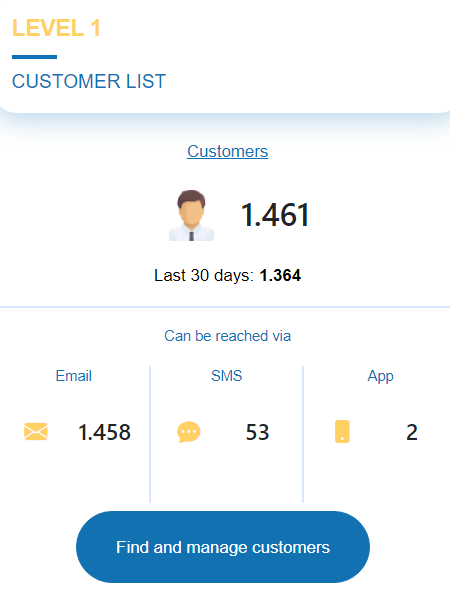Click the Last 30 days label
This screenshot has height=591, width=450.
coord(204,276)
